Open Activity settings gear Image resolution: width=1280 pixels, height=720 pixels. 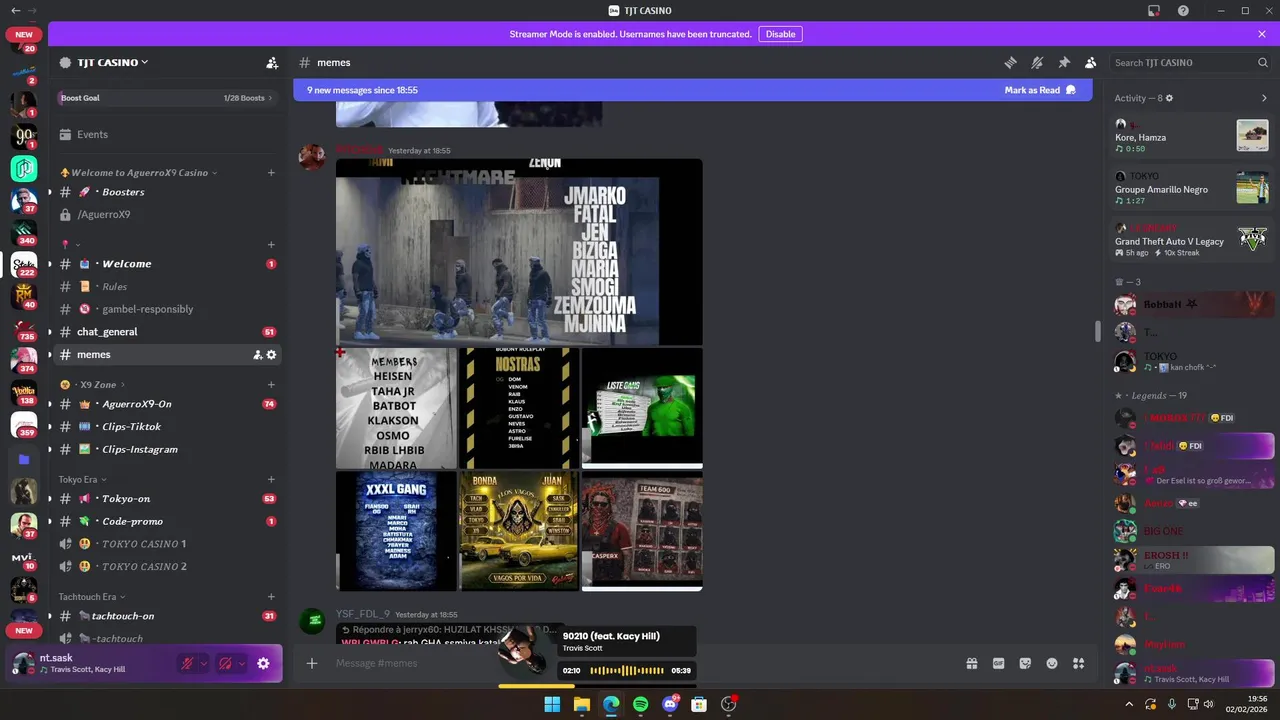tap(1169, 98)
